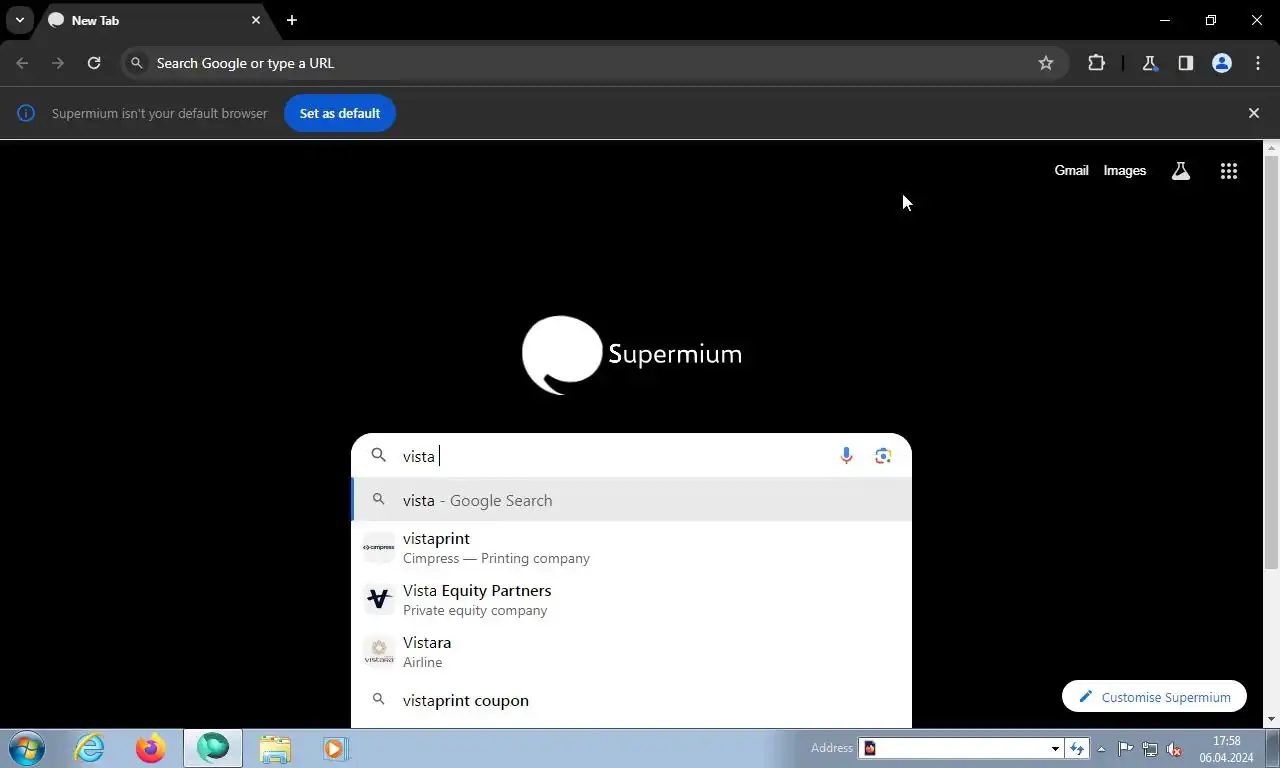
Task: Open the Windows Start button
Action: pyautogui.click(x=27, y=748)
